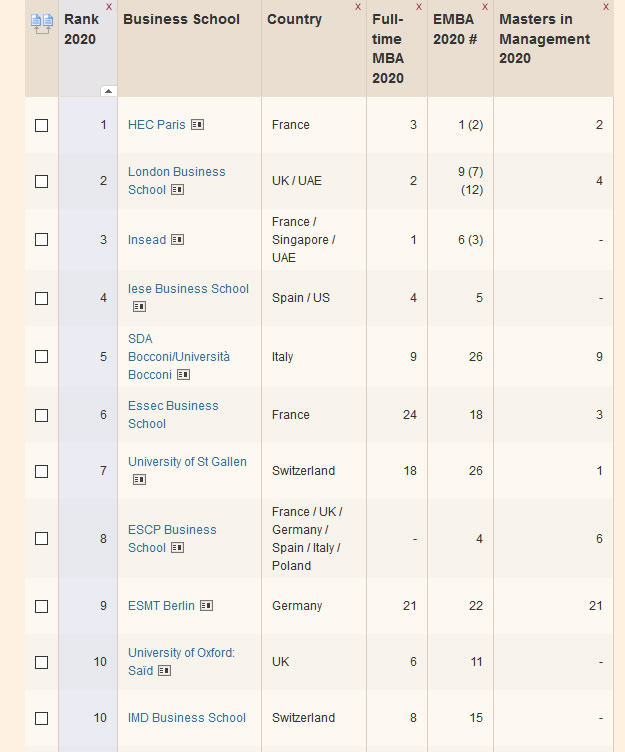The image size is (625, 752).
Task: Remove the EMBA 2020 column
Action: tap(485, 7)
